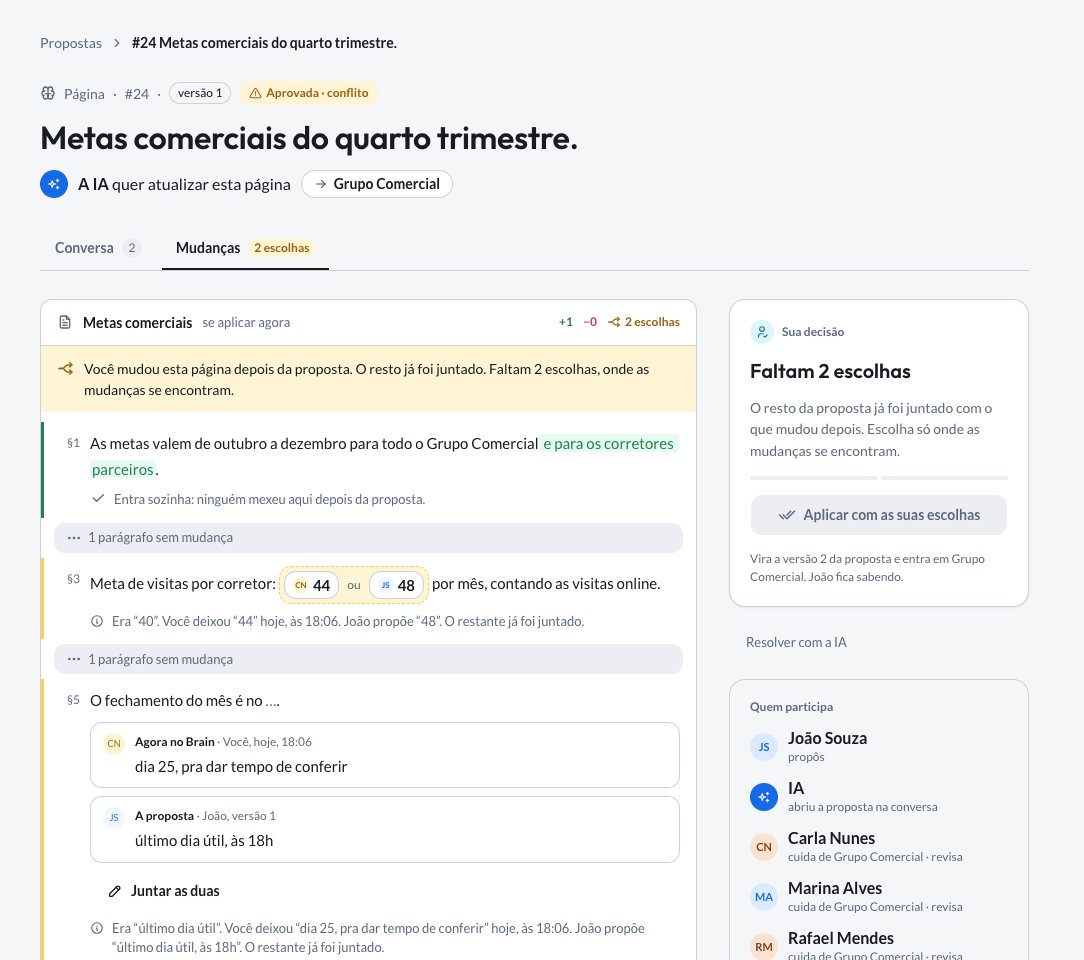Click Marina Alves' MA avatar

764,897
